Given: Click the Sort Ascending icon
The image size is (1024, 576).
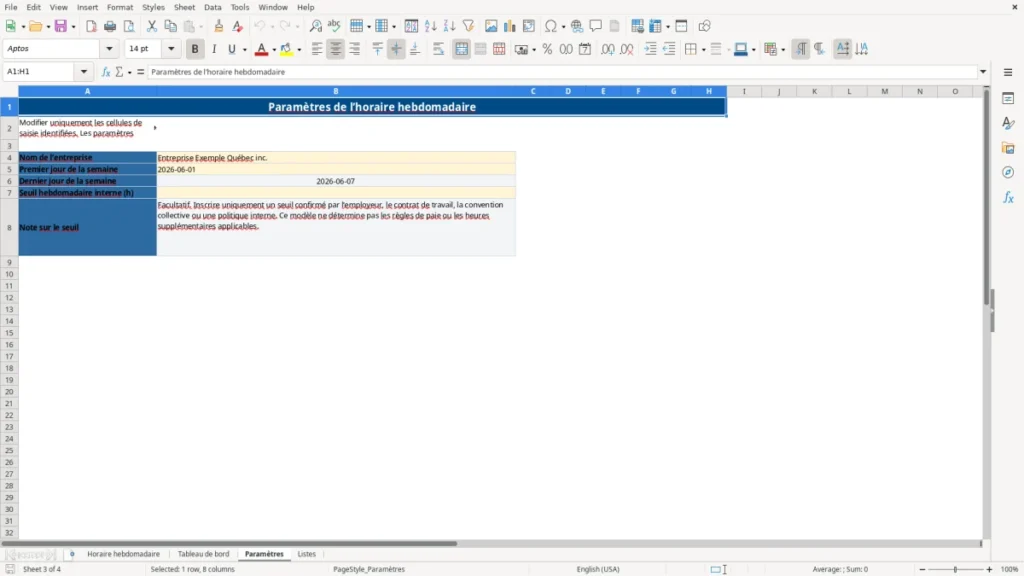Looking at the screenshot, I should 430,26.
